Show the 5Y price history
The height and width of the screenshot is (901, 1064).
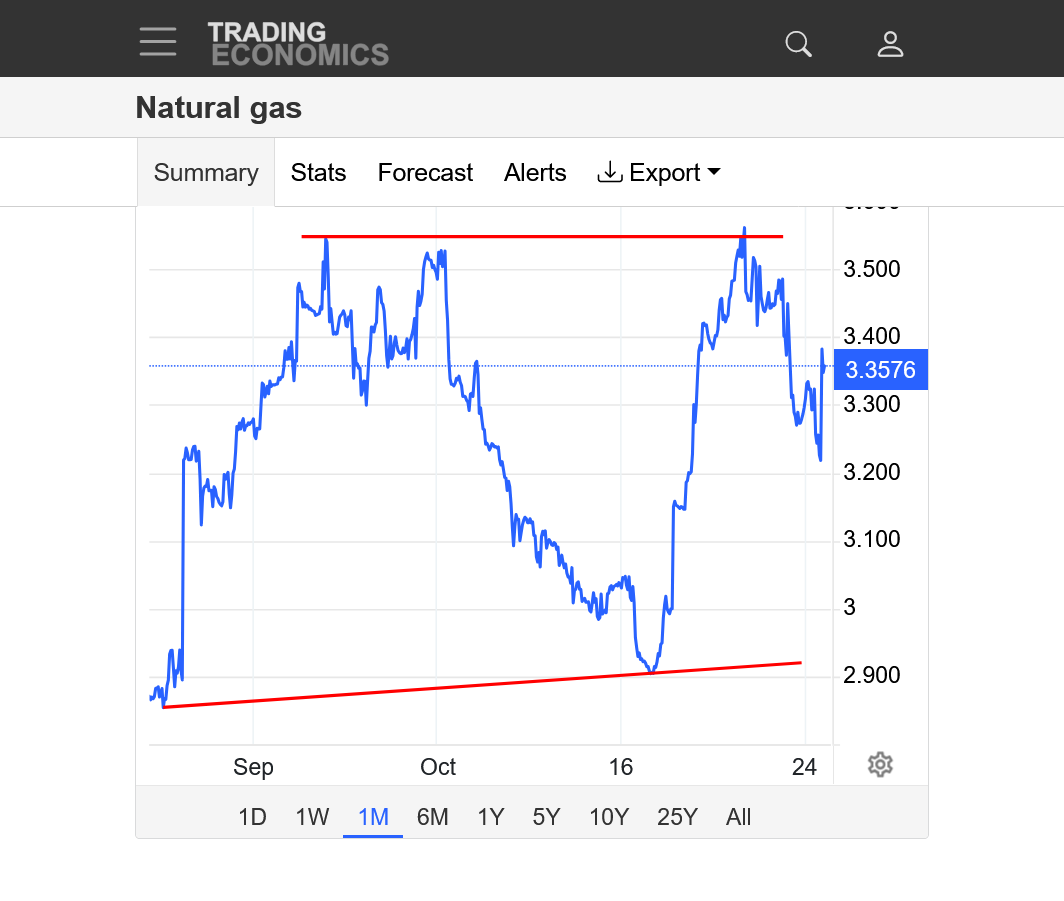point(546,817)
